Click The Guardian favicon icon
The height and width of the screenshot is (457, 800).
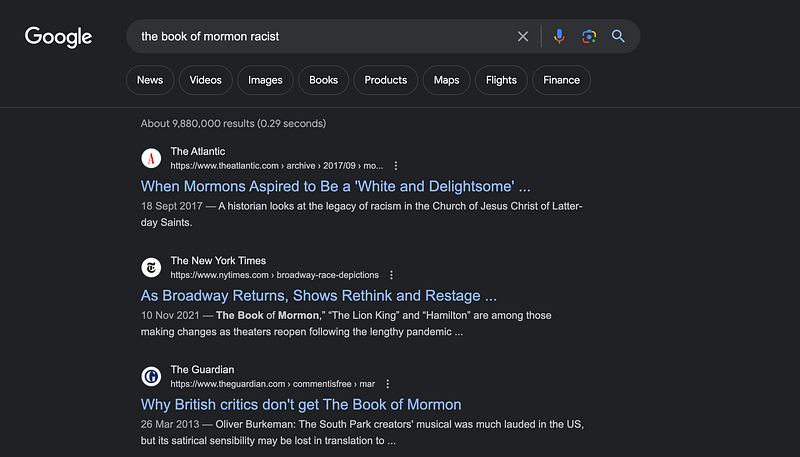[x=151, y=376]
